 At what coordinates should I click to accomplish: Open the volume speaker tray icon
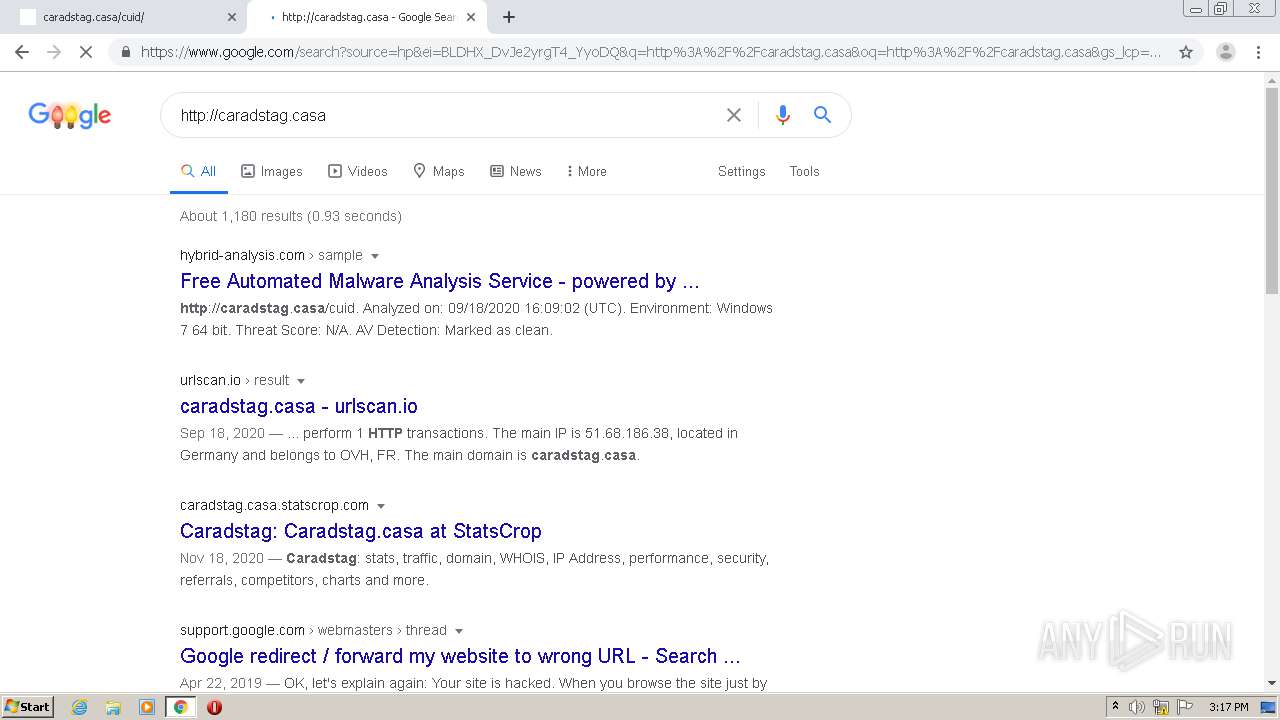coord(1137,707)
